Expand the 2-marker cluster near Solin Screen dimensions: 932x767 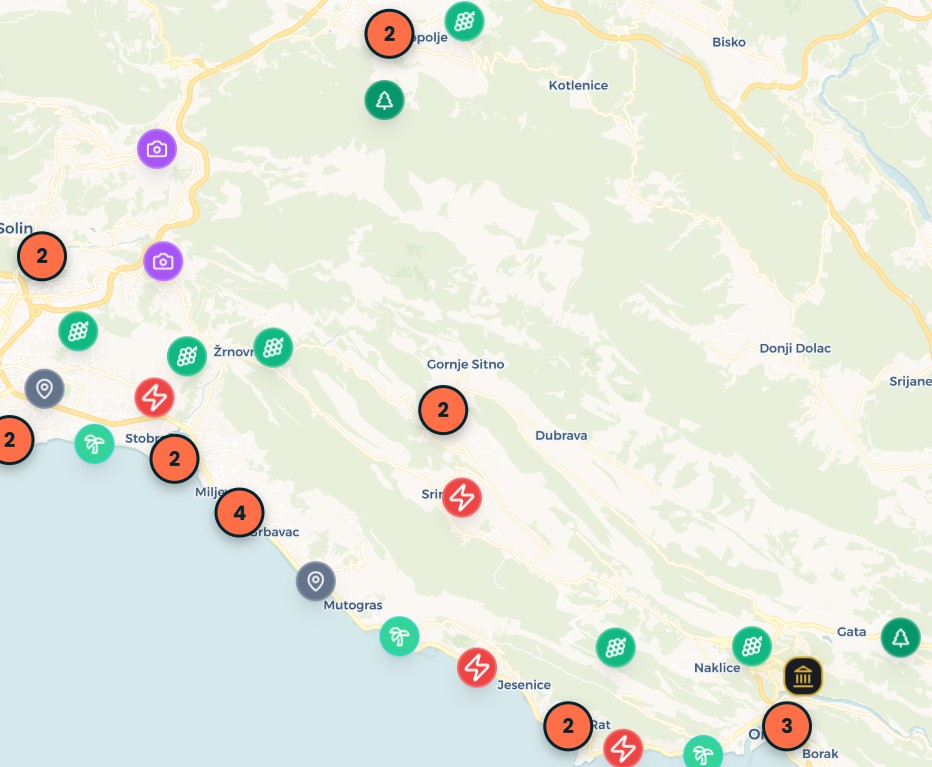[x=42, y=256]
